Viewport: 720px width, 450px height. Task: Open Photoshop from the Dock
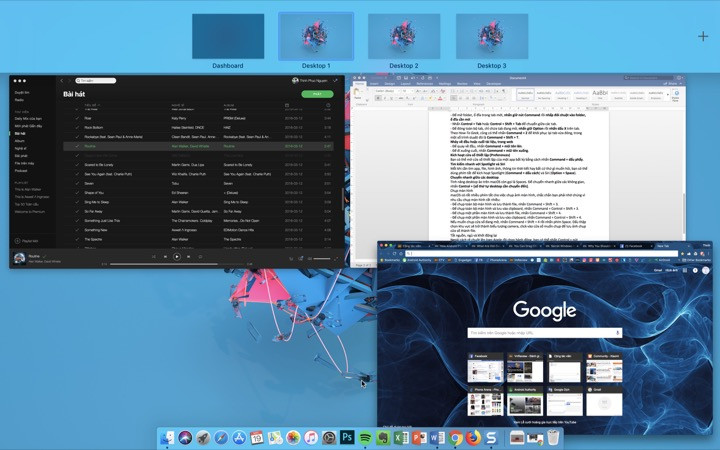347,438
